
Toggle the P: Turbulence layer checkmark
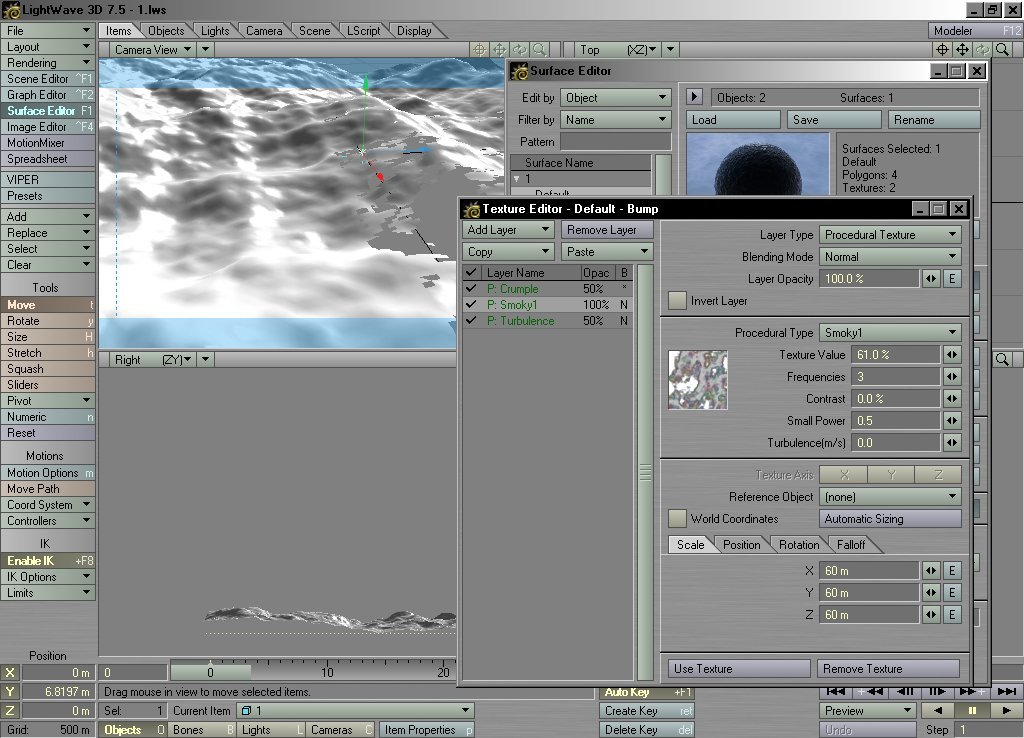[471, 321]
